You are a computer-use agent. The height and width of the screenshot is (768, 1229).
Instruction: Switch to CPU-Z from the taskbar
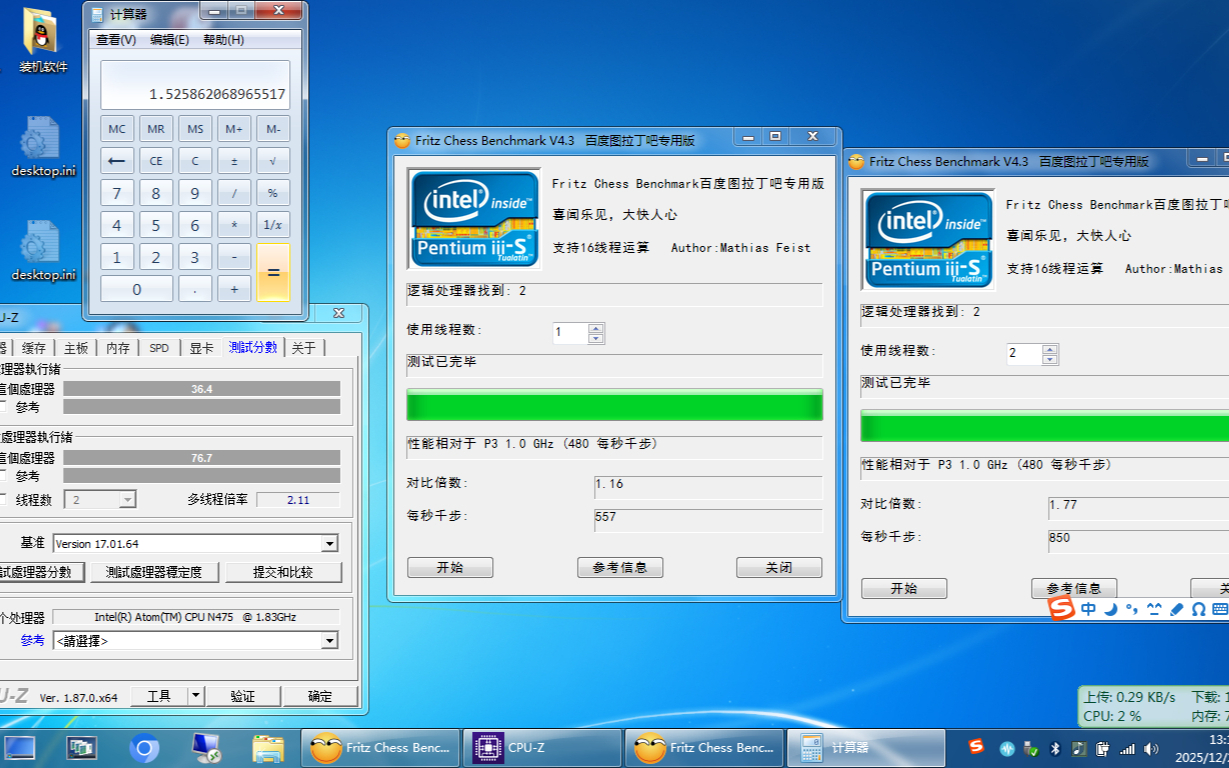click(x=545, y=748)
